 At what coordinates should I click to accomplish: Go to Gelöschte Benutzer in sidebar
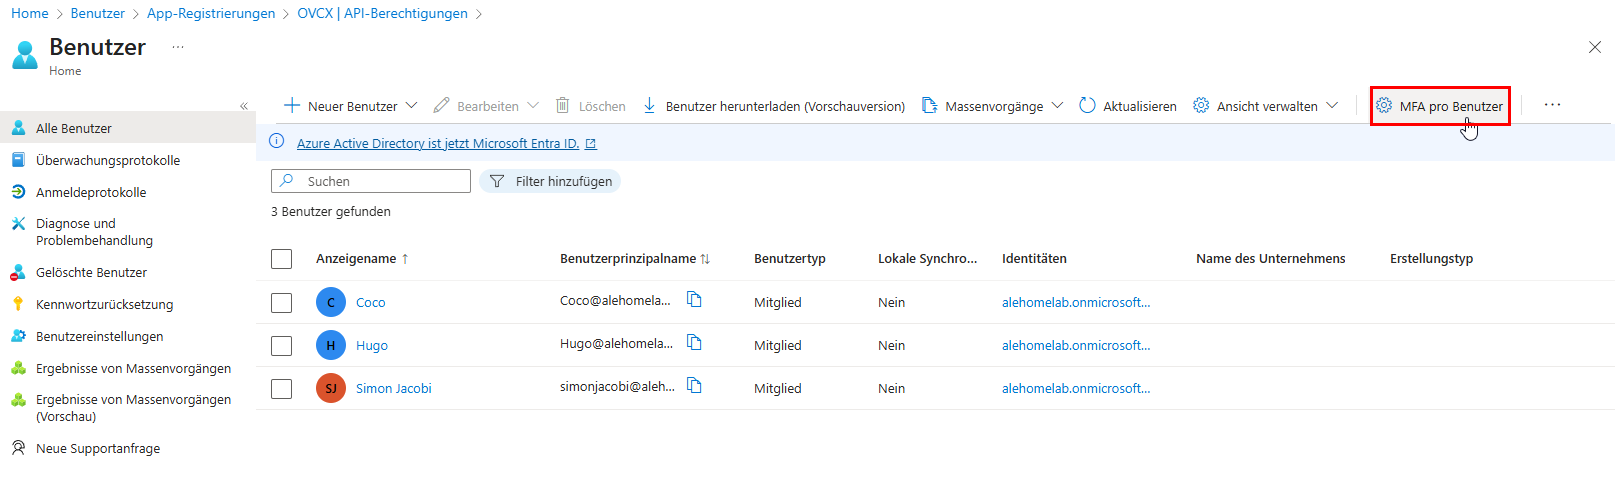(91, 272)
